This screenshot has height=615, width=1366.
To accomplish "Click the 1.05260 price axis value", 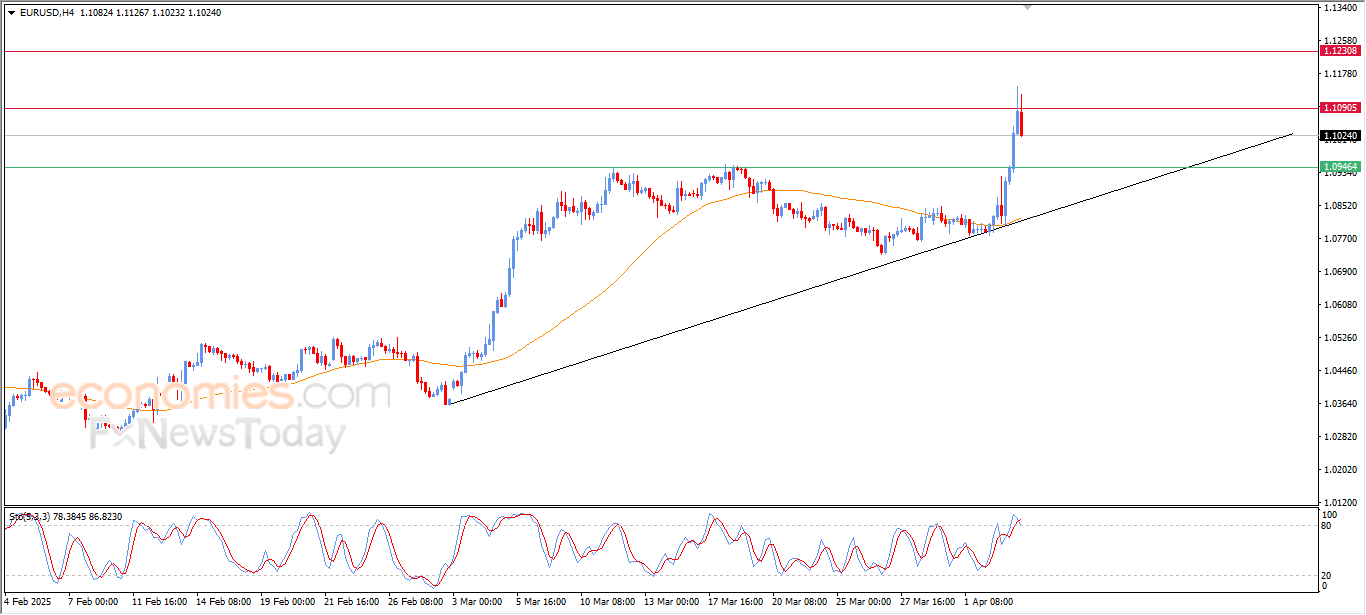I will (x=1339, y=338).
